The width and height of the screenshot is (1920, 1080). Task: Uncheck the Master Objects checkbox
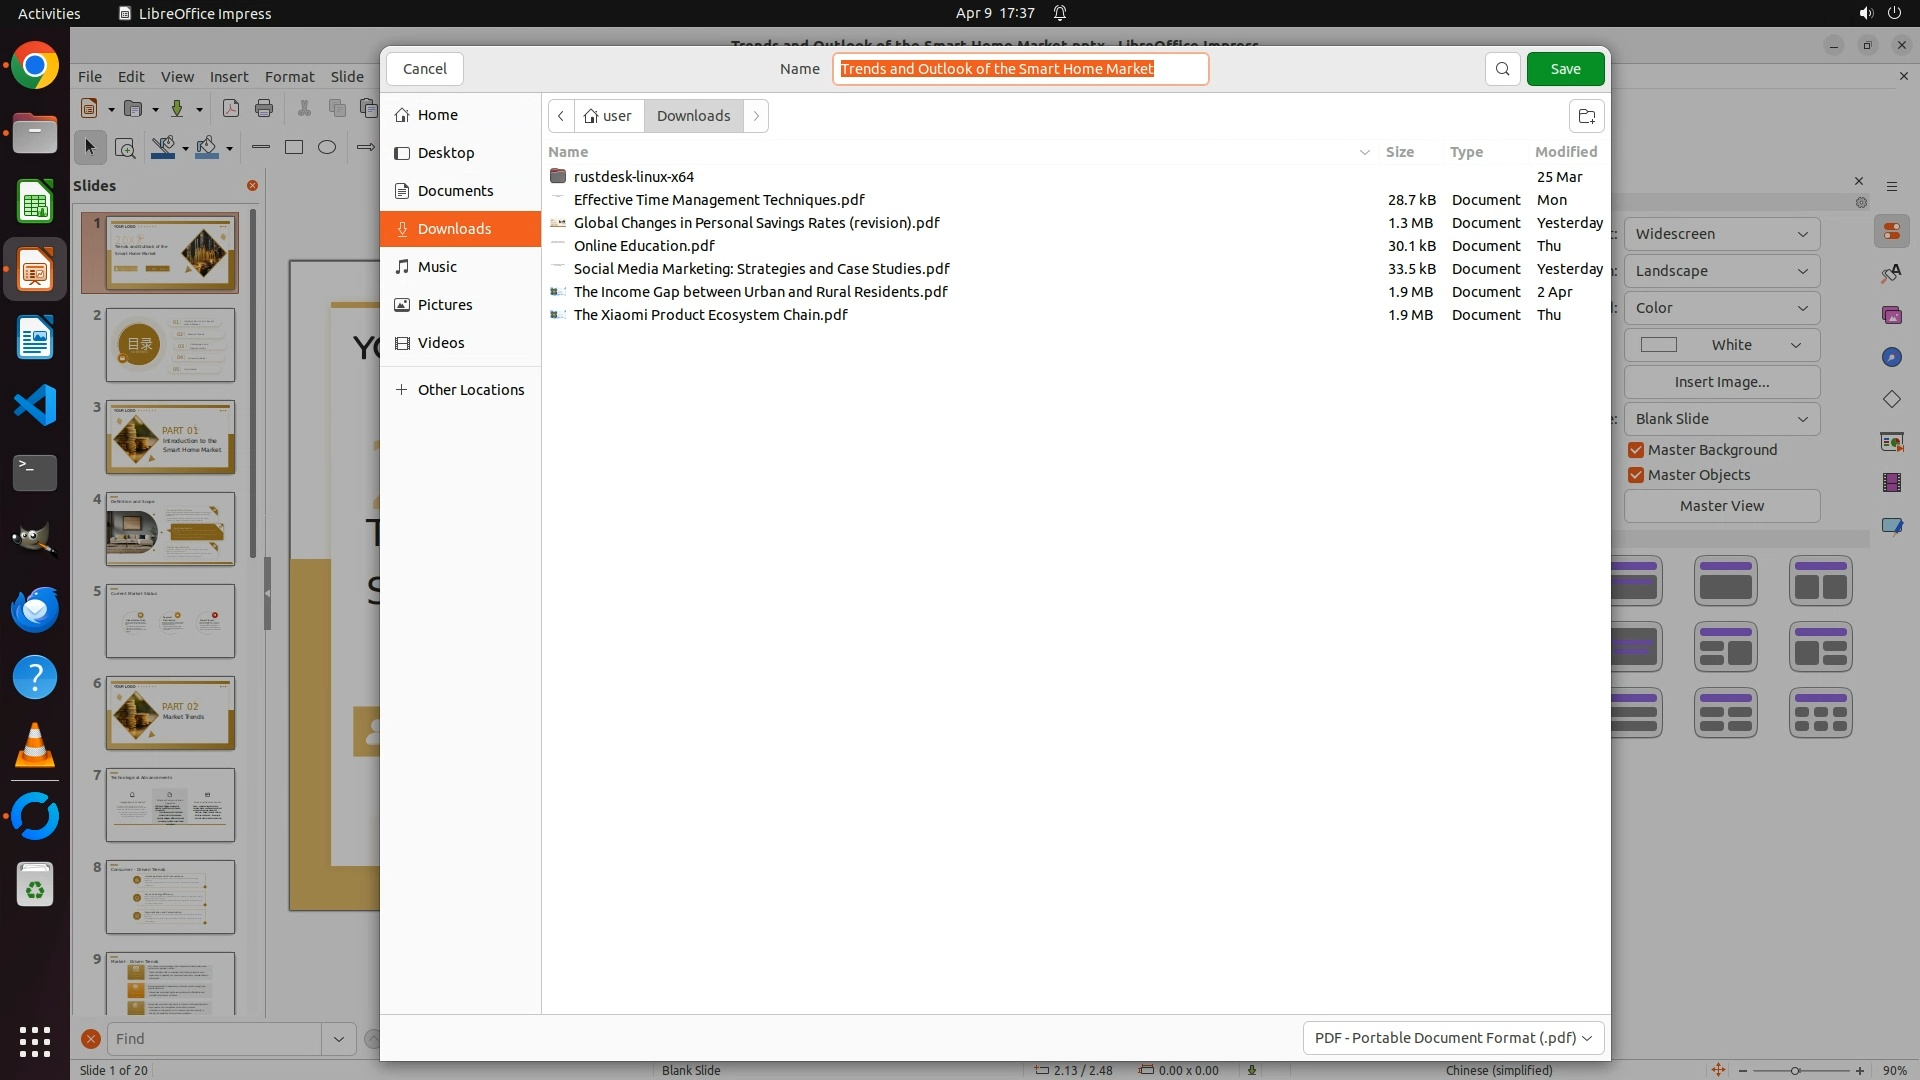(x=1636, y=475)
